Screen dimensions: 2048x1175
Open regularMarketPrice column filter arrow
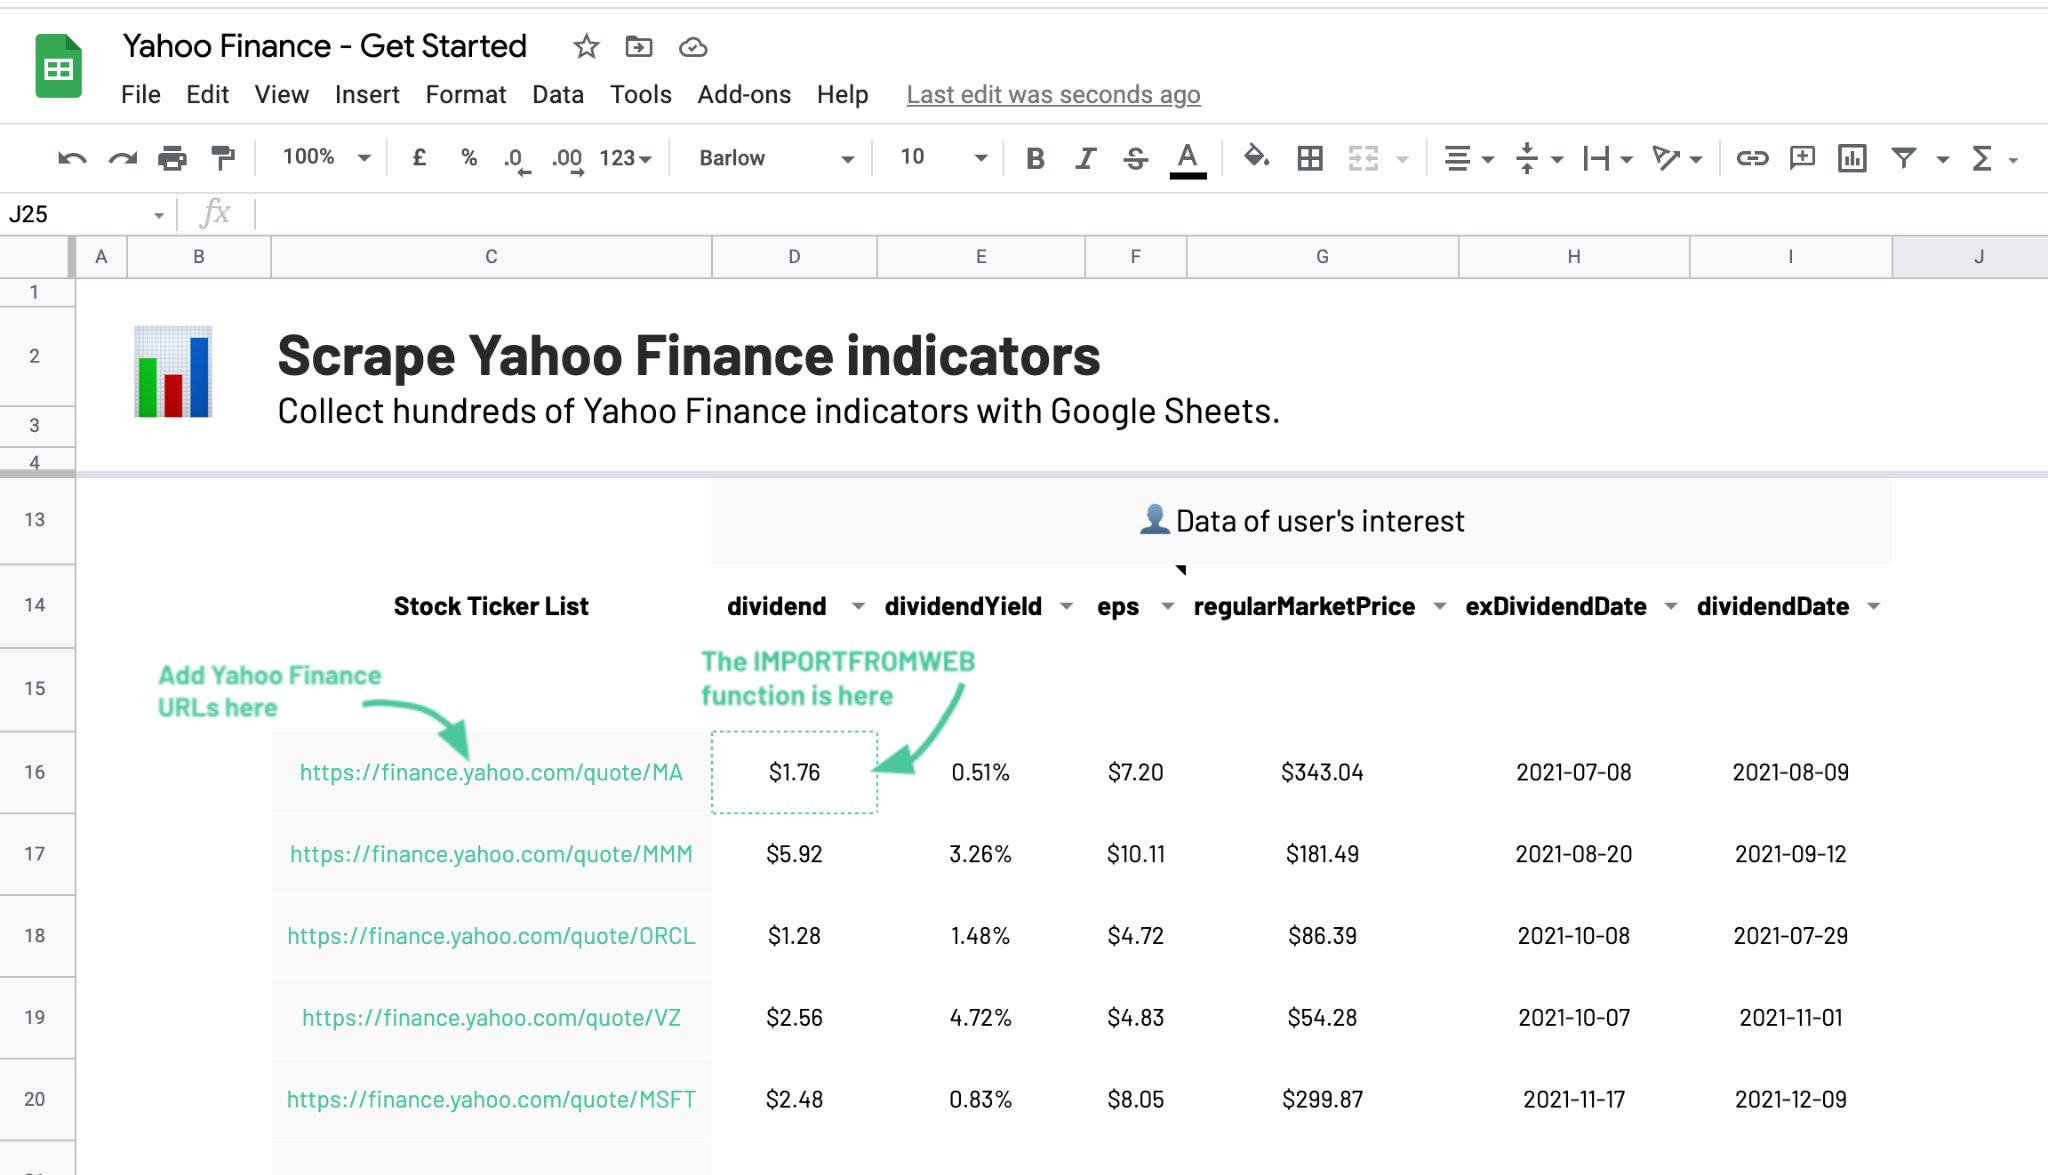point(1440,606)
